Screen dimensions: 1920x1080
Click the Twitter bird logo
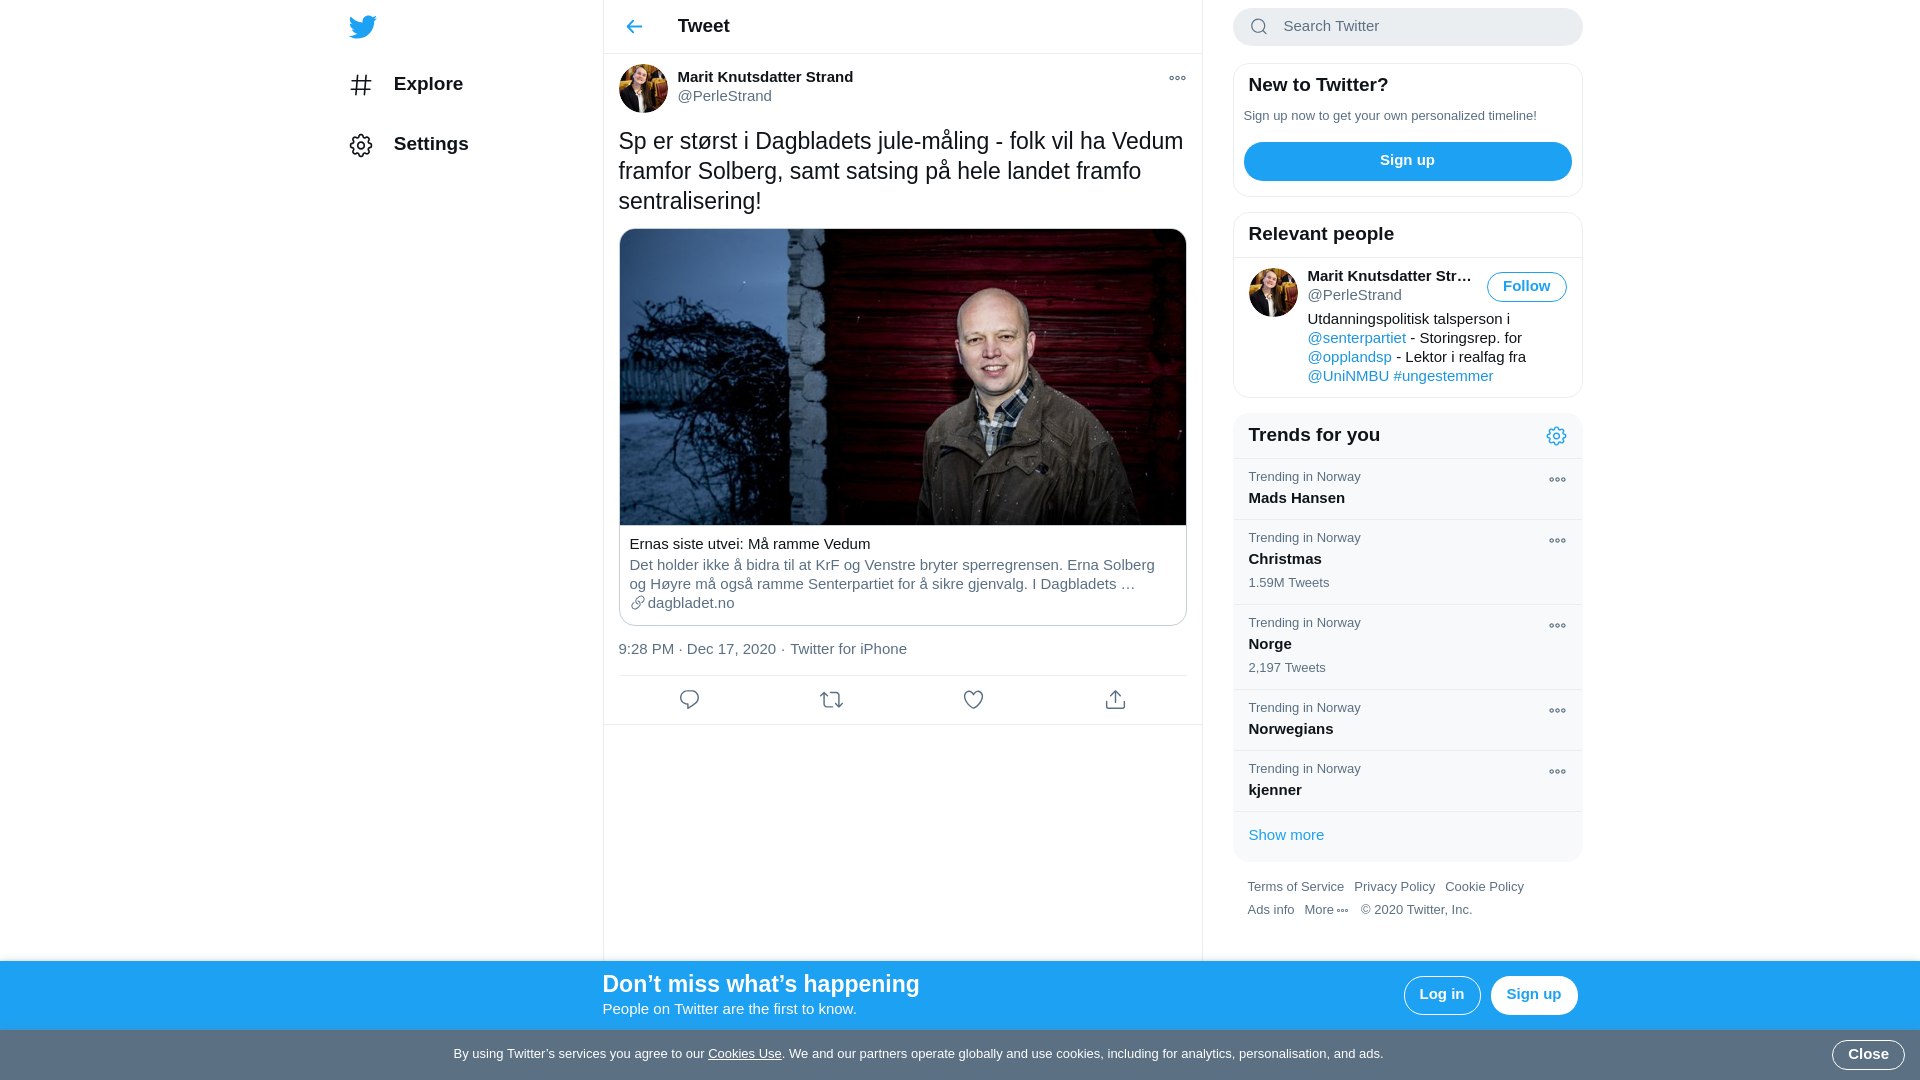coord(362,27)
